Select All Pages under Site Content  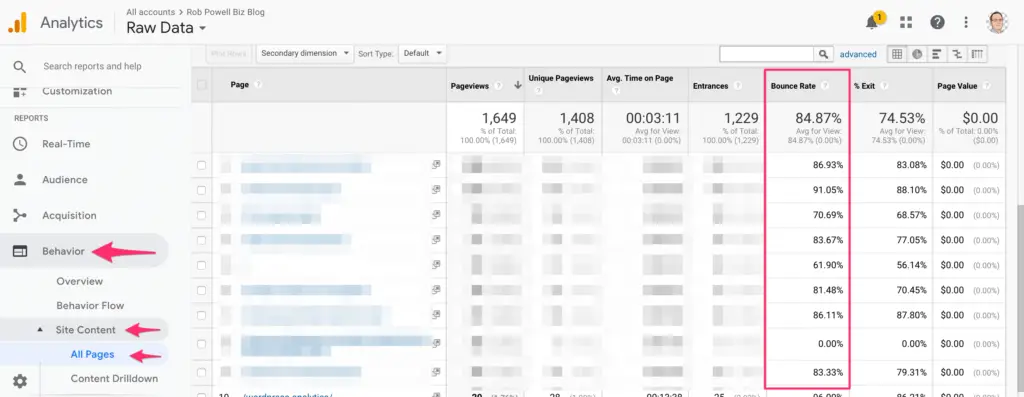92,355
